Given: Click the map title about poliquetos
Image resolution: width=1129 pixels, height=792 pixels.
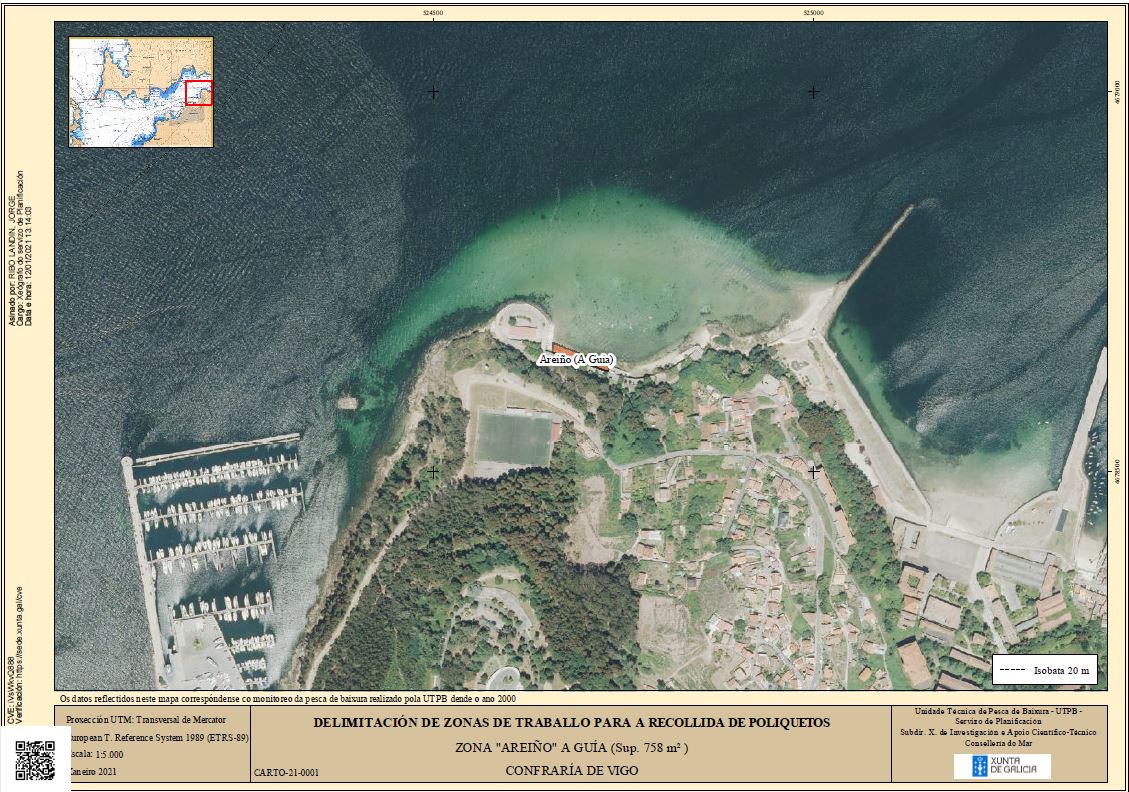Looking at the screenshot, I should pos(571,722).
